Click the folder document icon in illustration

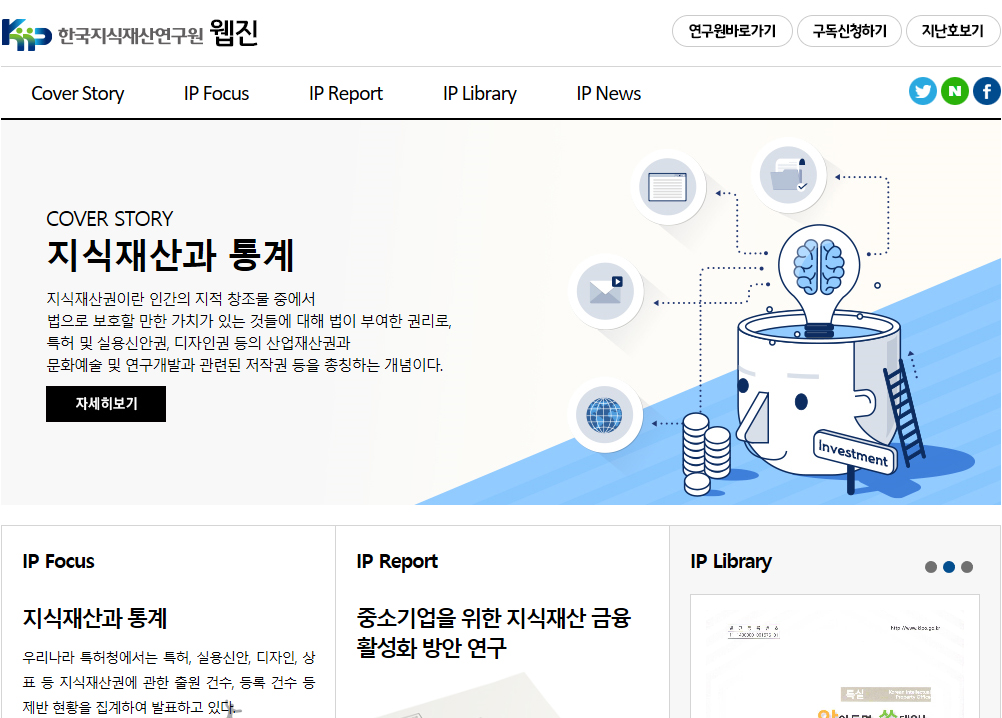pyautogui.click(x=789, y=175)
